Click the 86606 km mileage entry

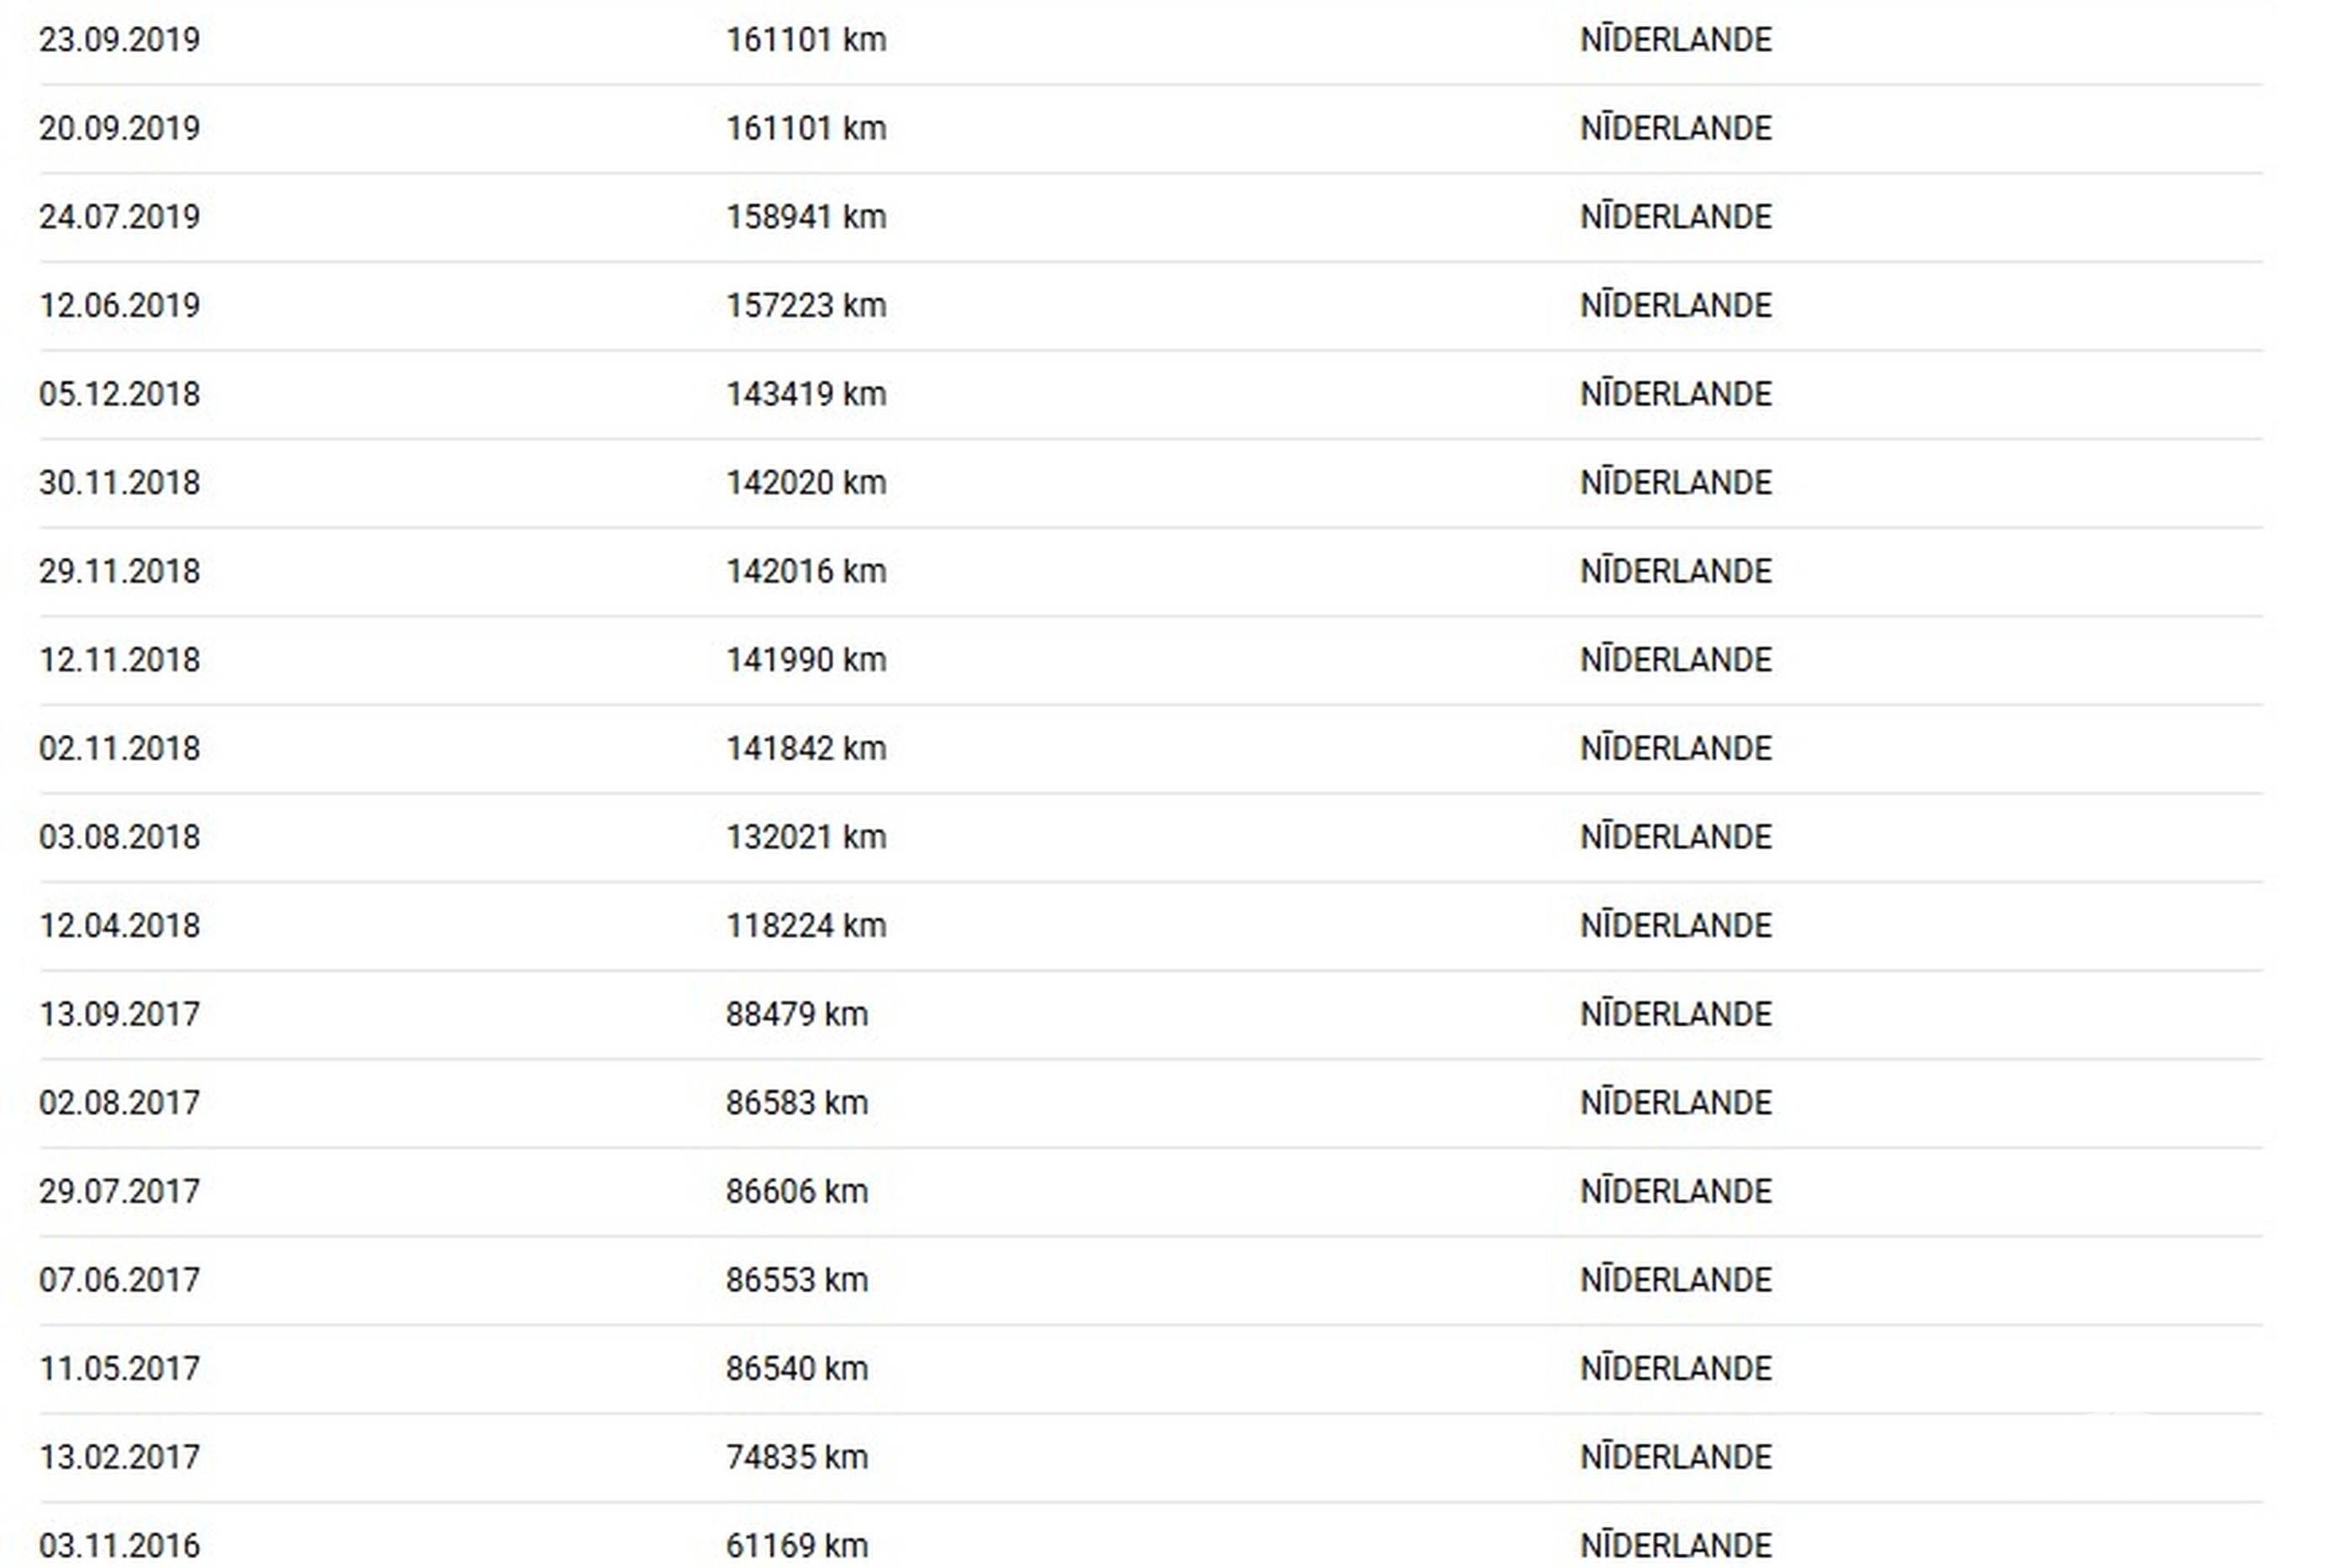797,1191
